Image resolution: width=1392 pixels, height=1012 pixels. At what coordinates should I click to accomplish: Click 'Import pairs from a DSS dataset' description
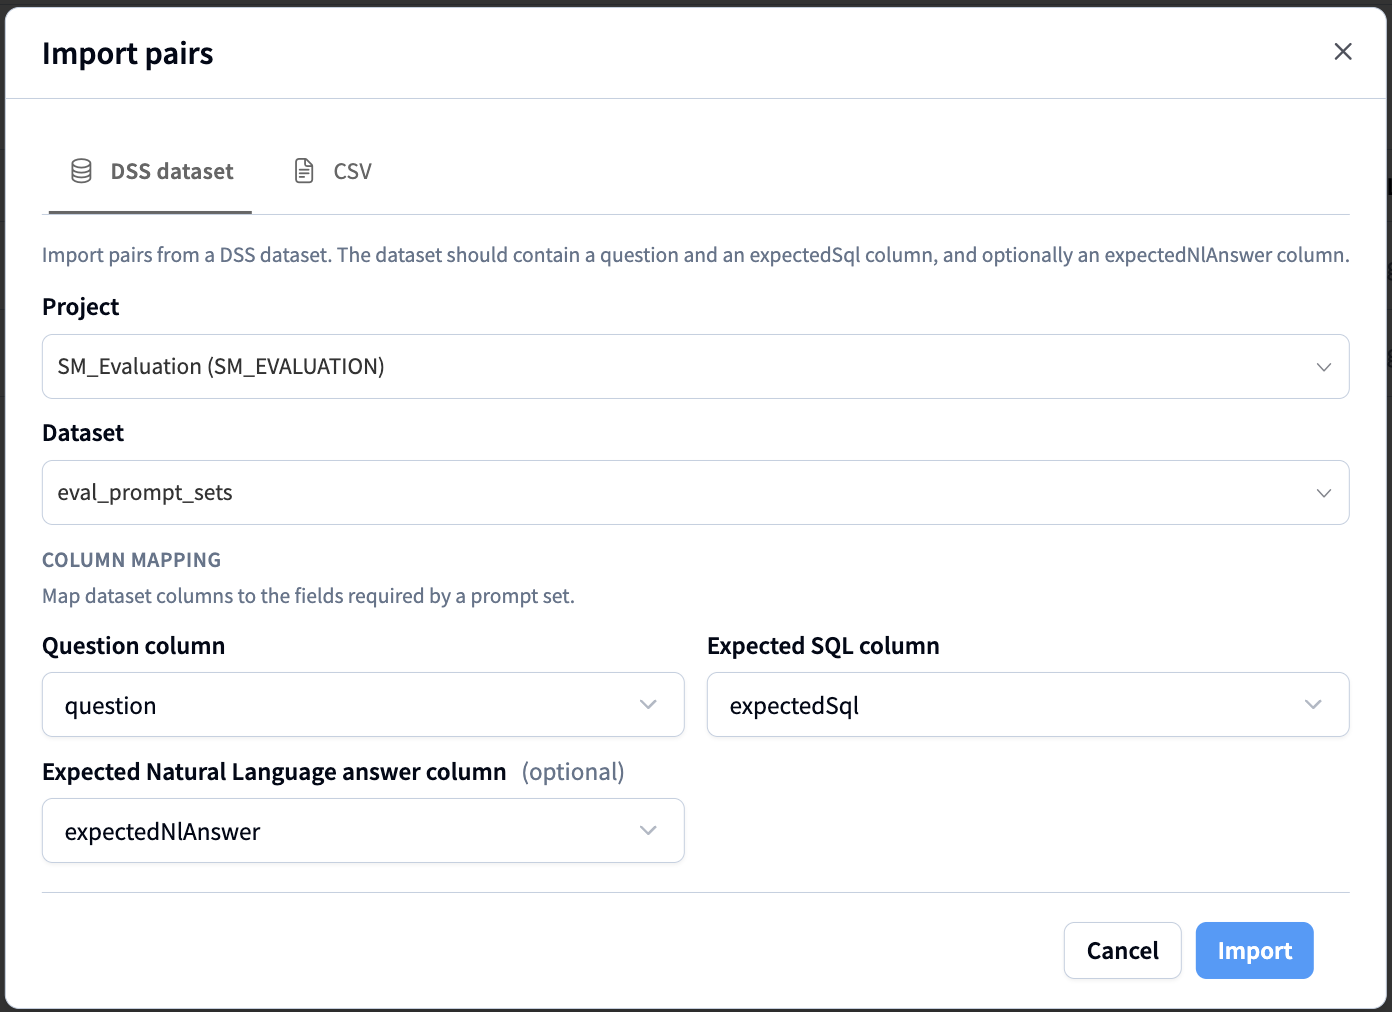[695, 255]
